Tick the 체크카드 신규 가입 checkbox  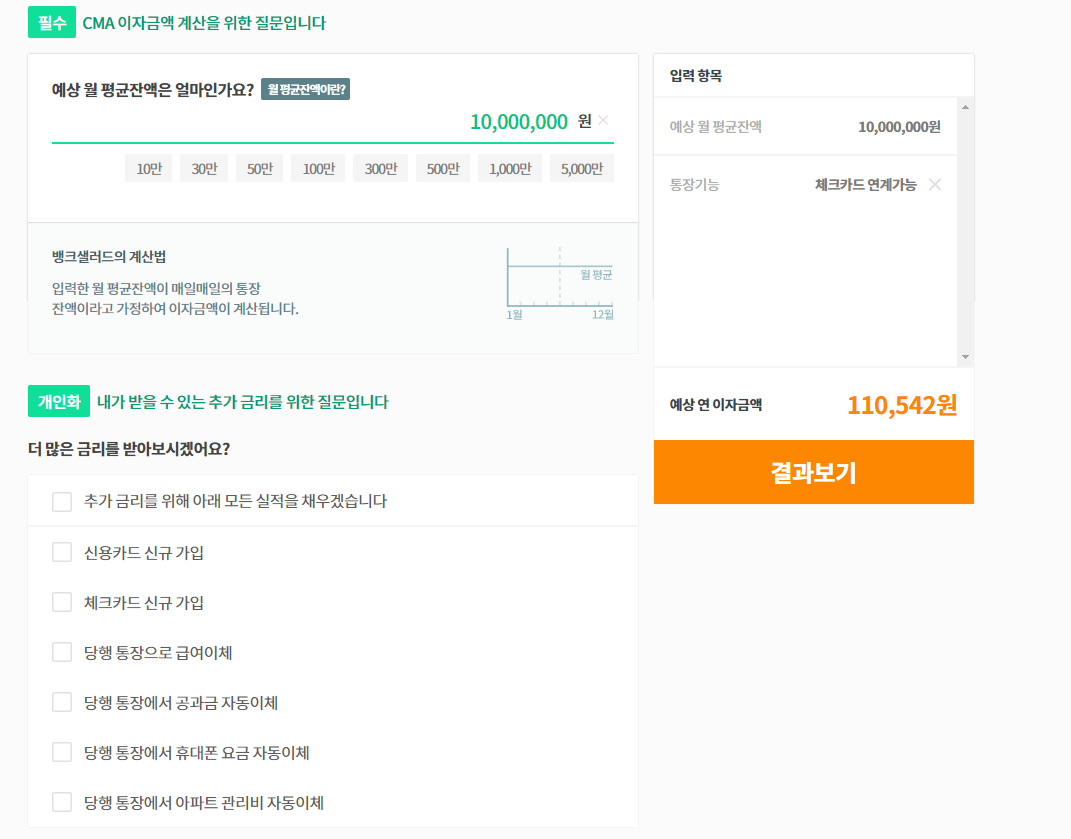[62, 602]
